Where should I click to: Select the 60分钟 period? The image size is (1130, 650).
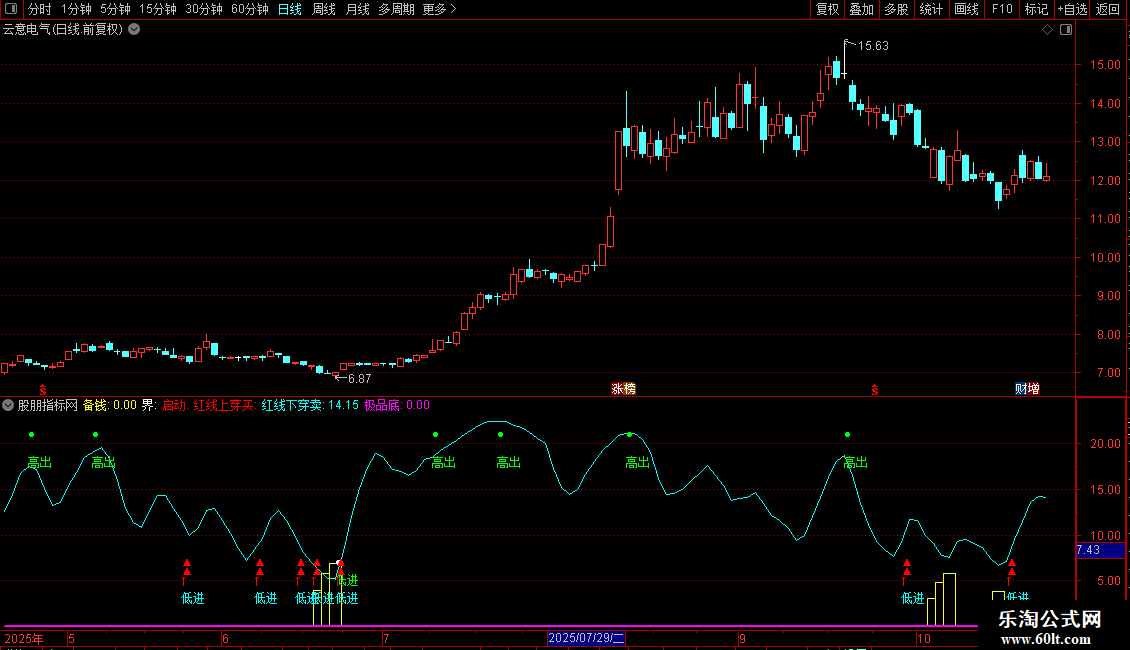point(250,9)
